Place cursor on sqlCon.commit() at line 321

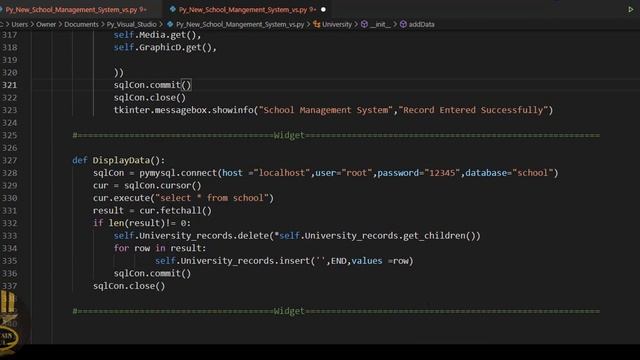pos(152,85)
